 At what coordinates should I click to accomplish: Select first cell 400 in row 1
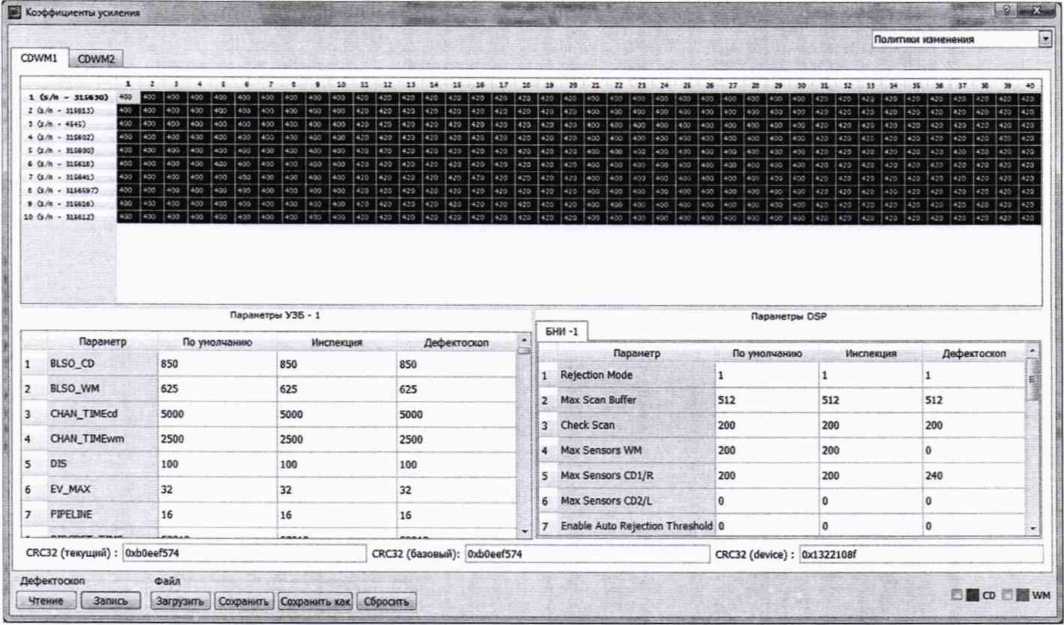128,97
